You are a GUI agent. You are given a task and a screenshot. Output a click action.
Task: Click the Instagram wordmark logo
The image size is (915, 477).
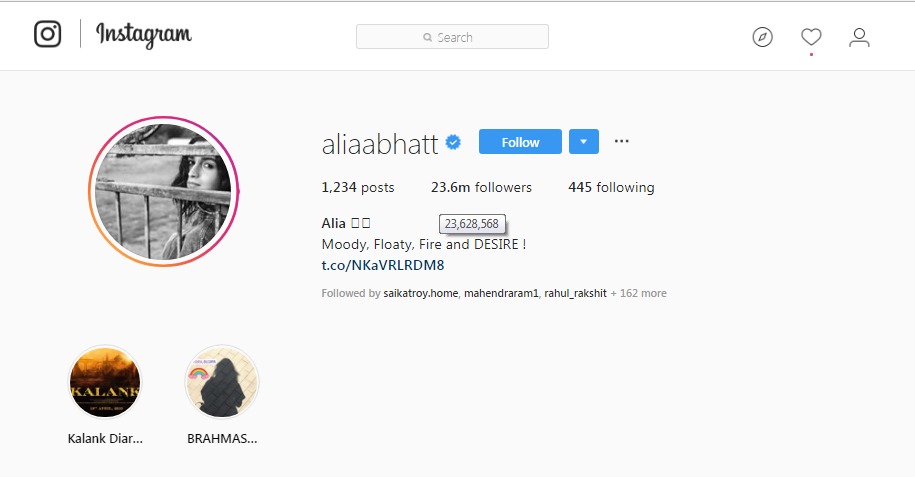(x=144, y=35)
